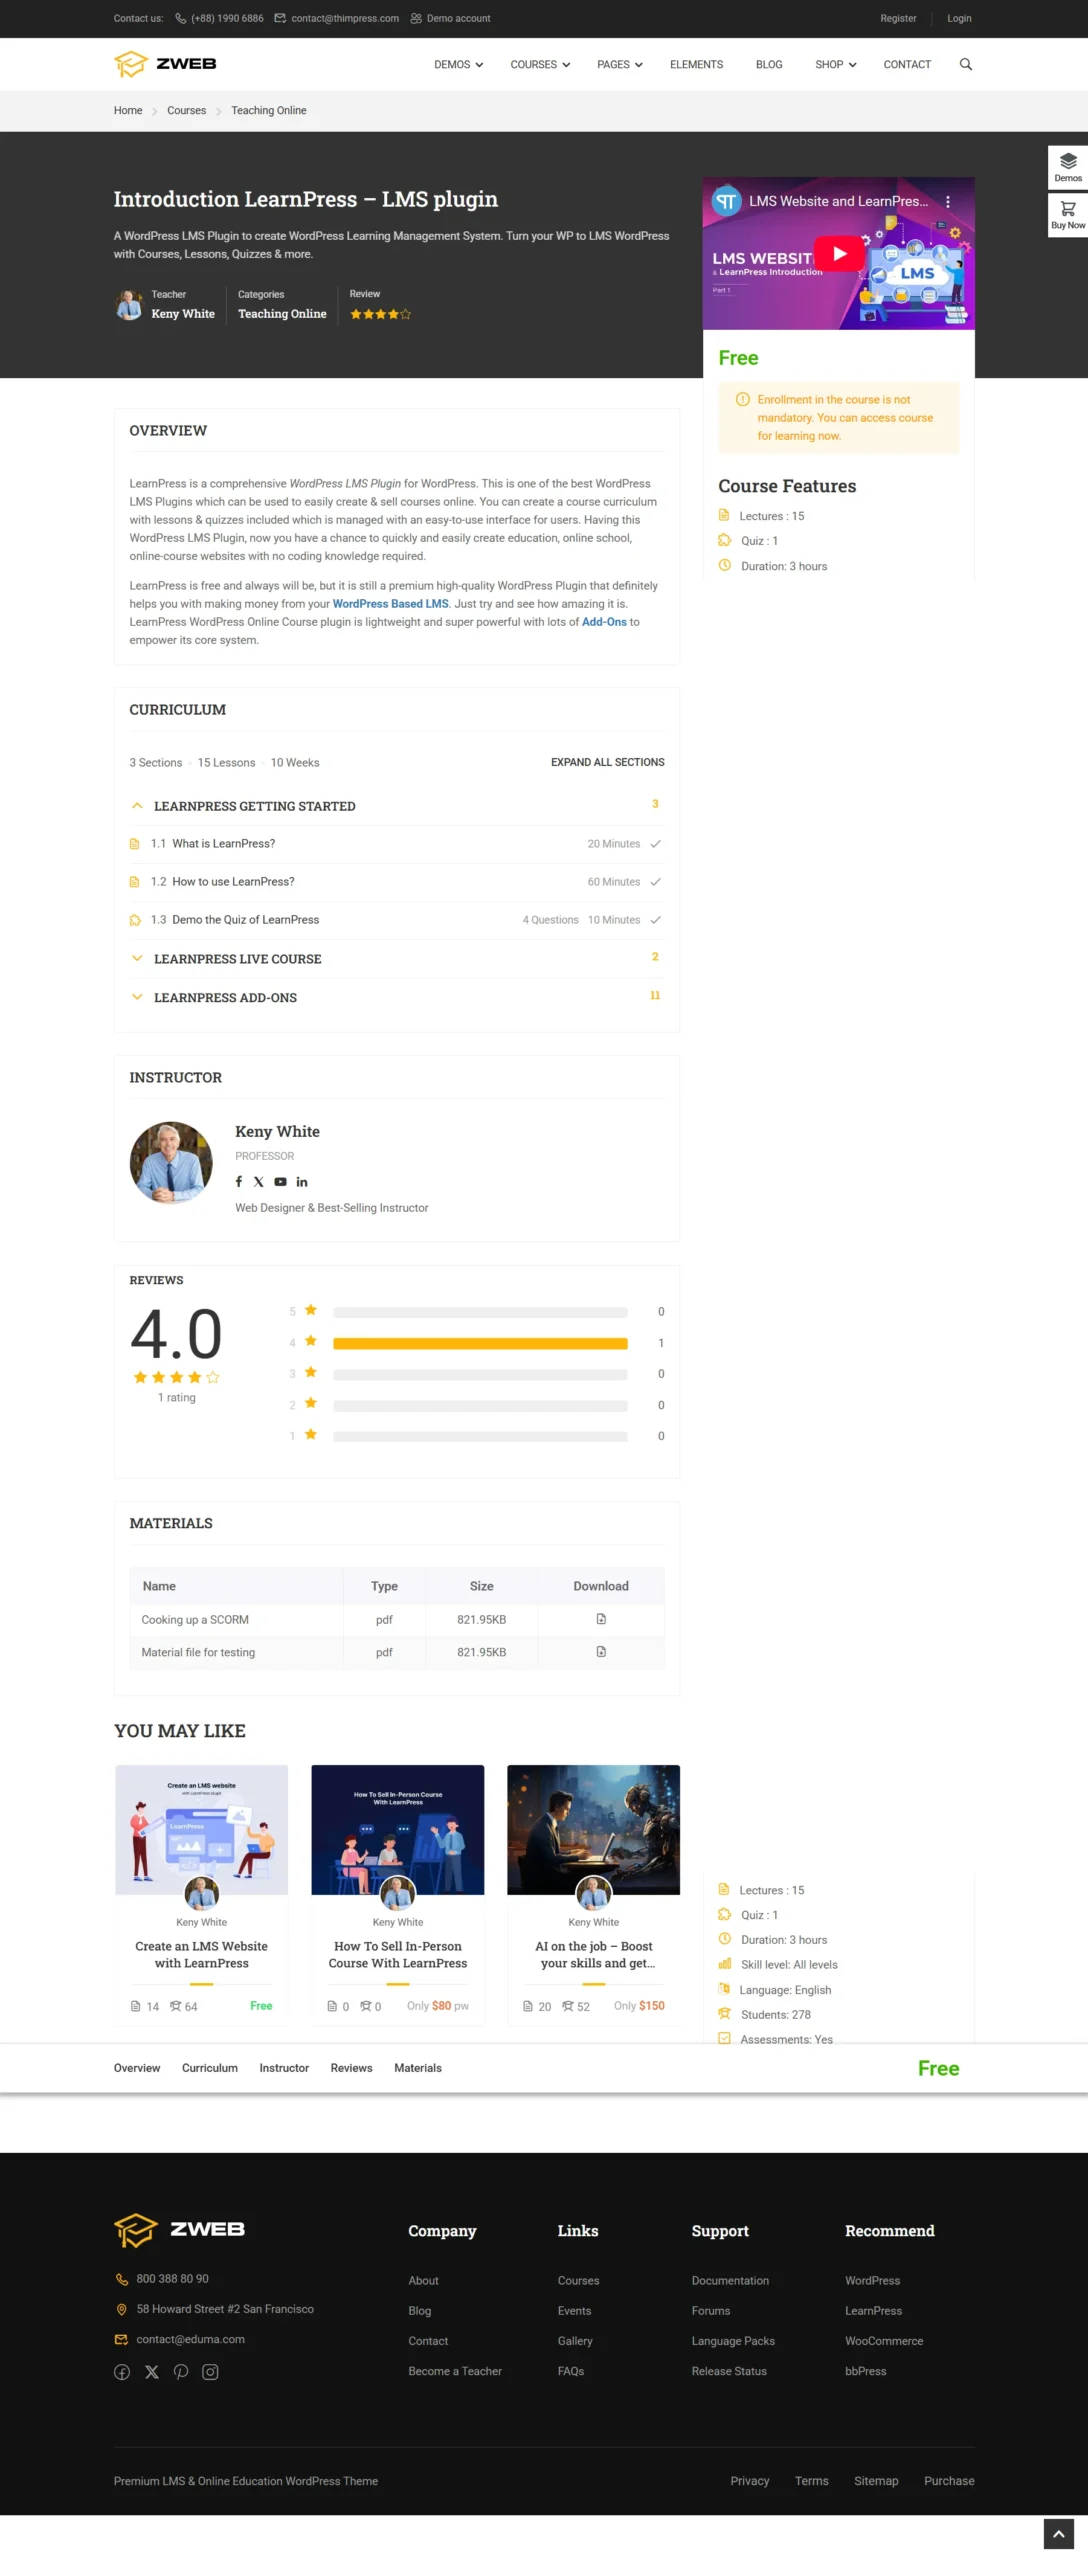Visit instructor's Facebook profile icon
1088x2560 pixels.
point(238,1181)
